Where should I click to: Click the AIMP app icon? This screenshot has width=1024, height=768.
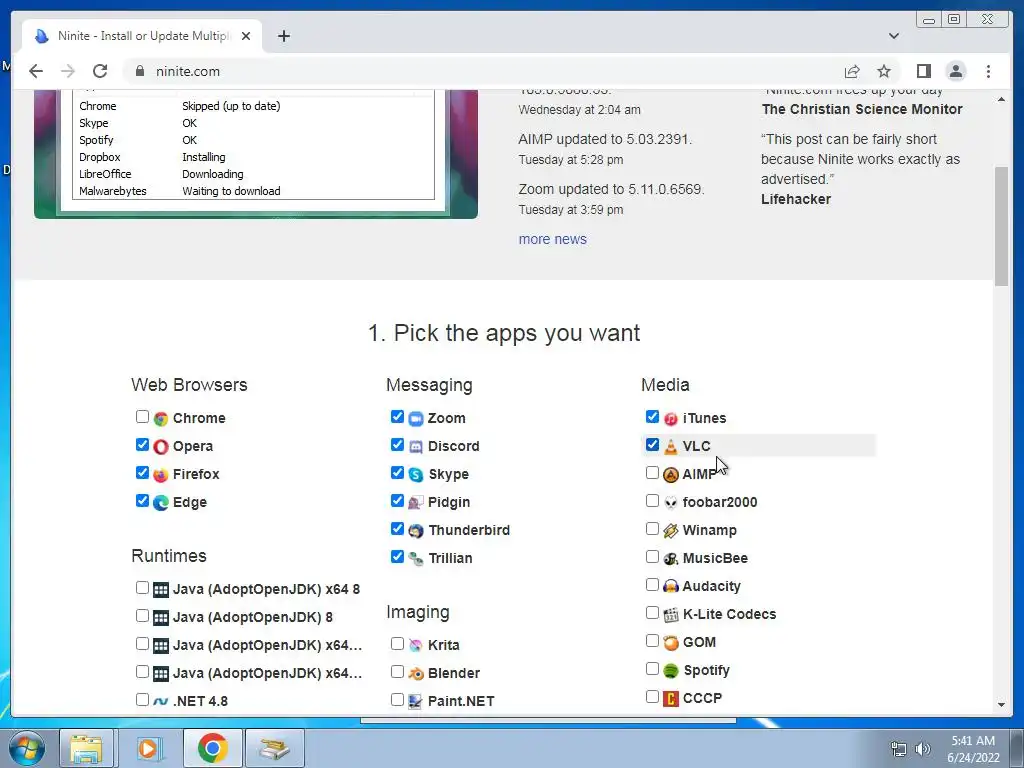671,475
